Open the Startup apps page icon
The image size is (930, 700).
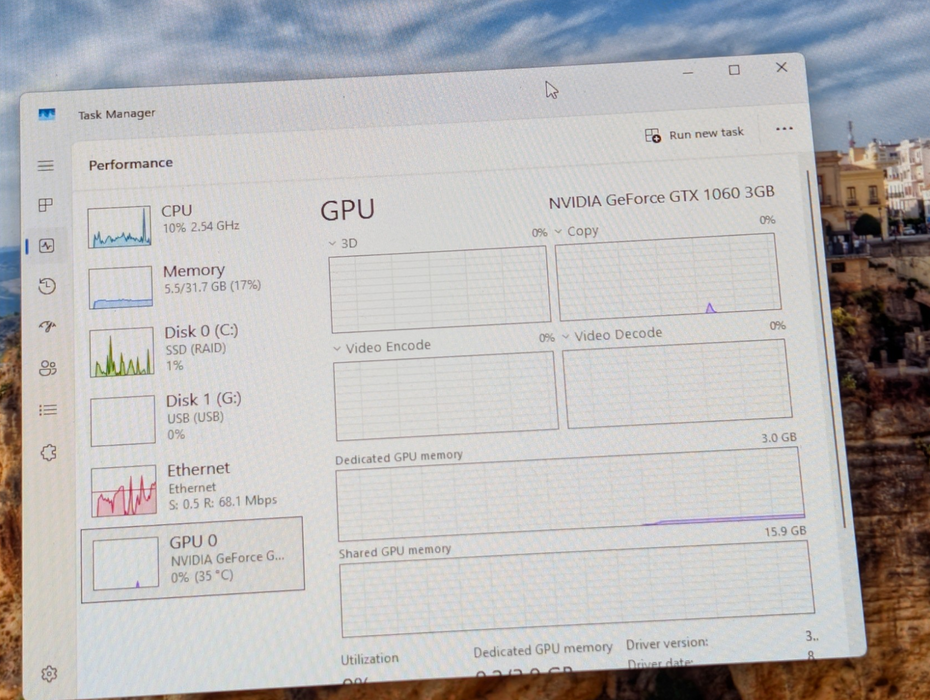pyautogui.click(x=47, y=326)
